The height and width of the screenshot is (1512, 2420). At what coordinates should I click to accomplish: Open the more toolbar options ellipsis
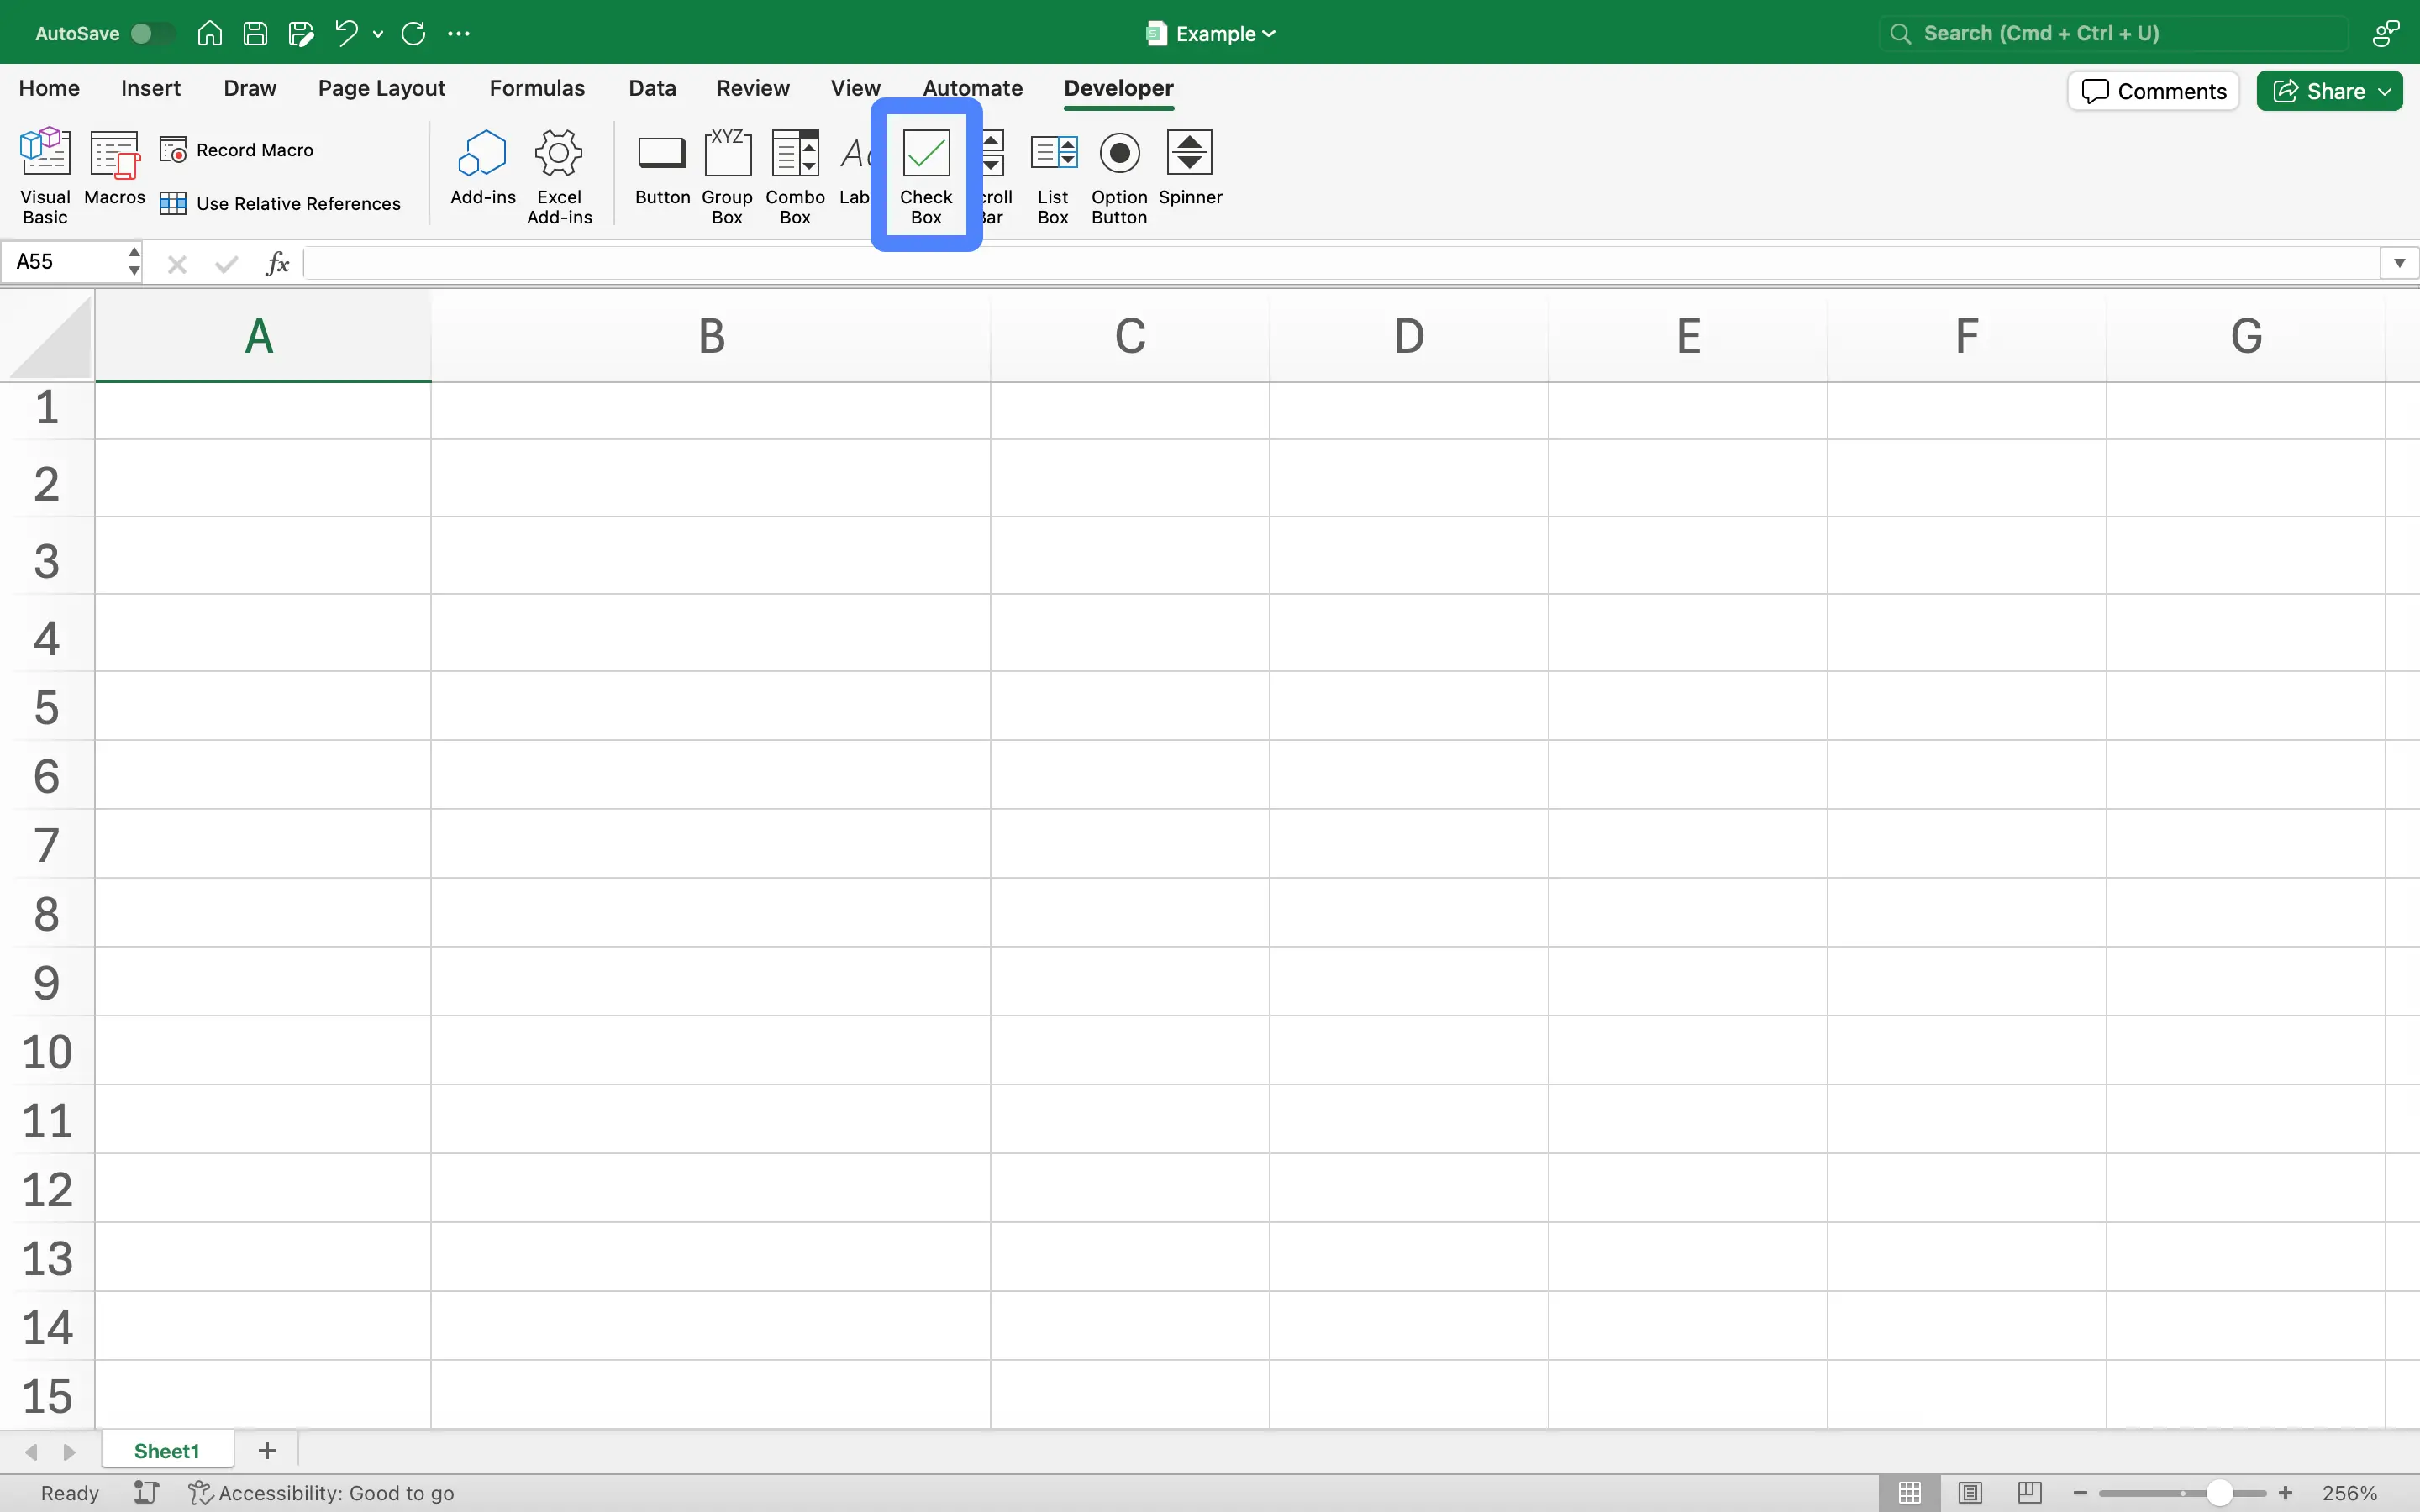pyautogui.click(x=459, y=33)
